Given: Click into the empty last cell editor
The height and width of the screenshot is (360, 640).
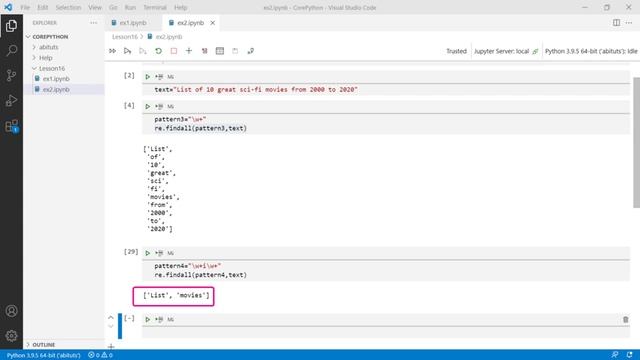Looking at the screenshot, I should [386, 333].
